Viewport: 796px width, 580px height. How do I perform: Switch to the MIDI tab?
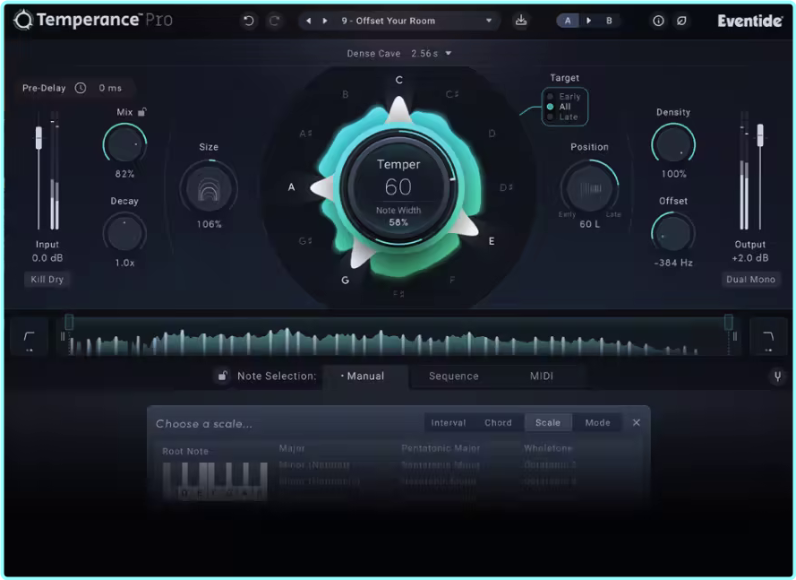tap(542, 377)
